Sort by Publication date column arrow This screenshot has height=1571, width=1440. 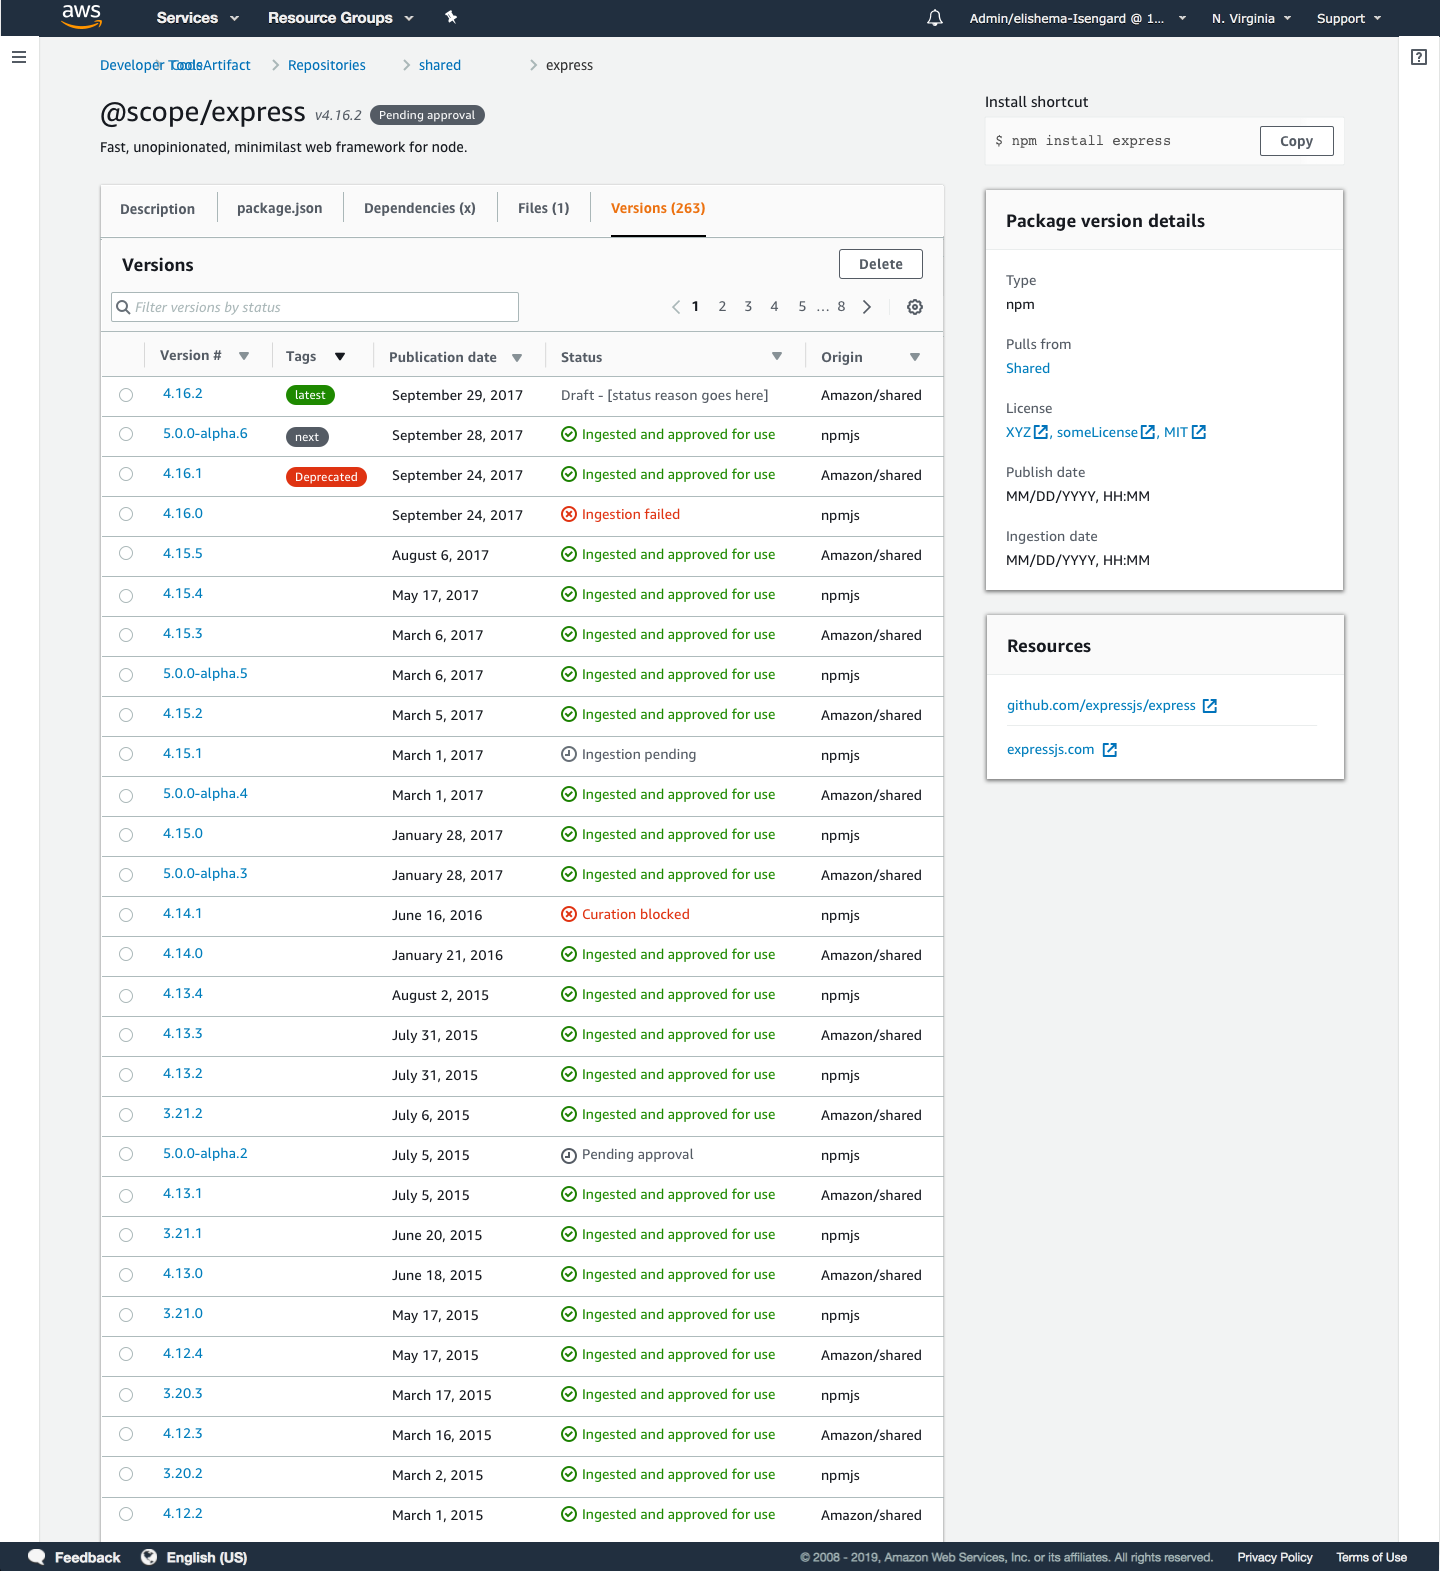click(517, 358)
